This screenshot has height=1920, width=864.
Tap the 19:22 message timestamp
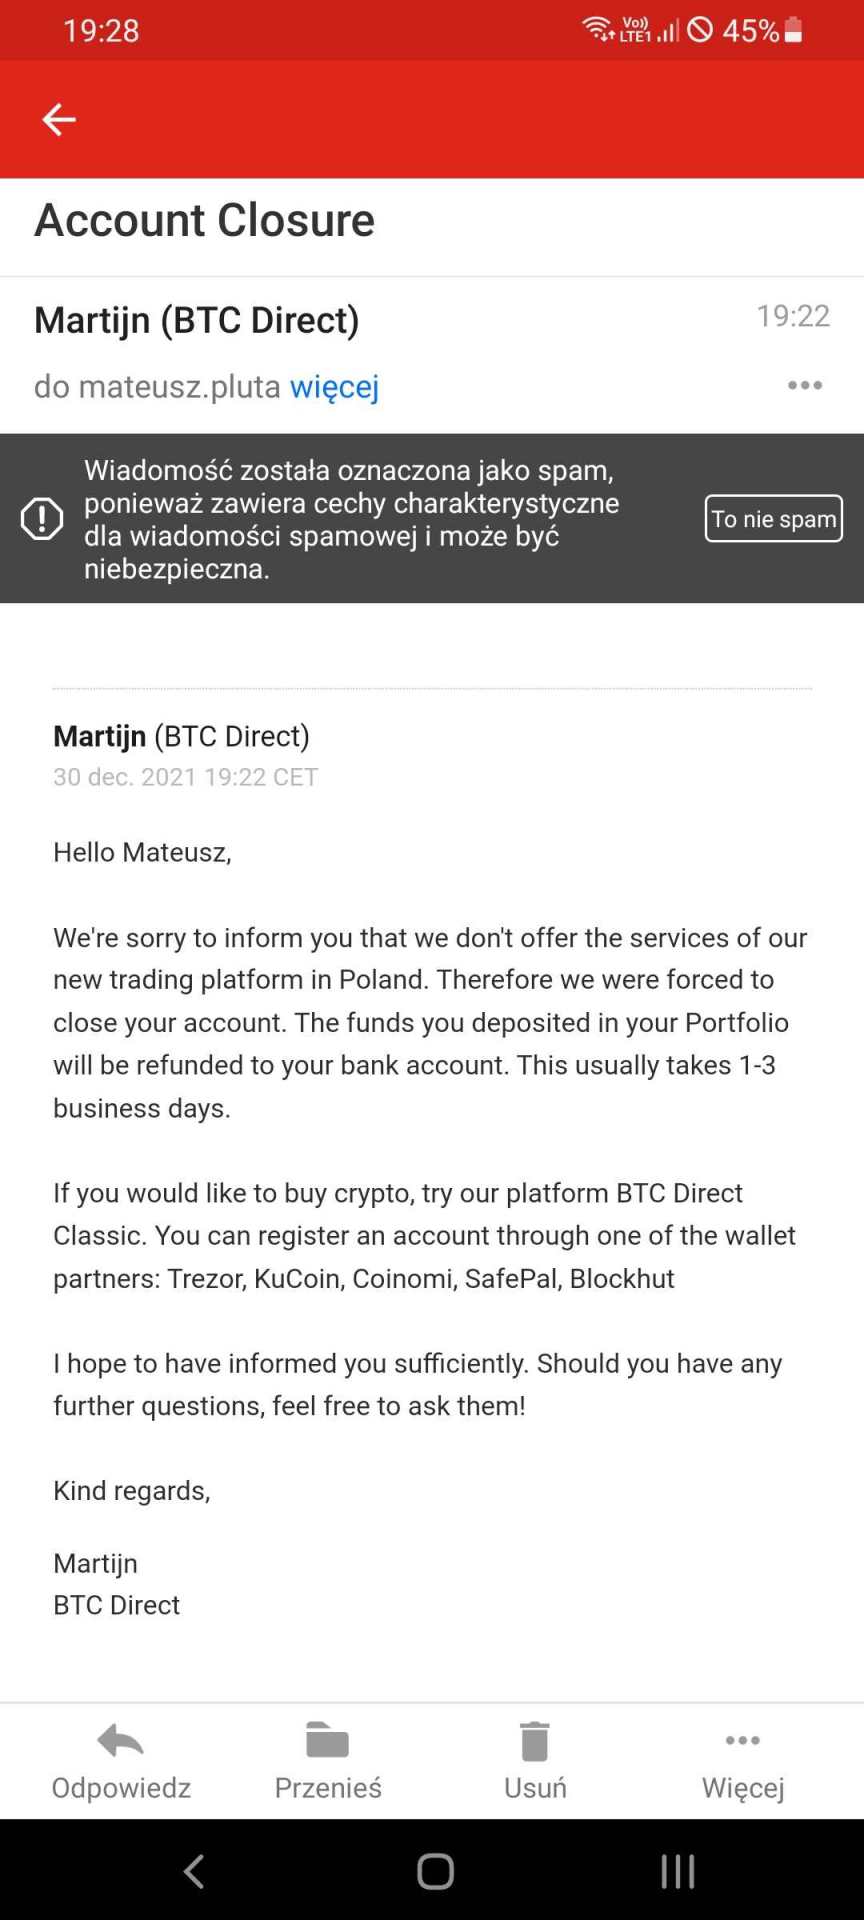tap(792, 316)
